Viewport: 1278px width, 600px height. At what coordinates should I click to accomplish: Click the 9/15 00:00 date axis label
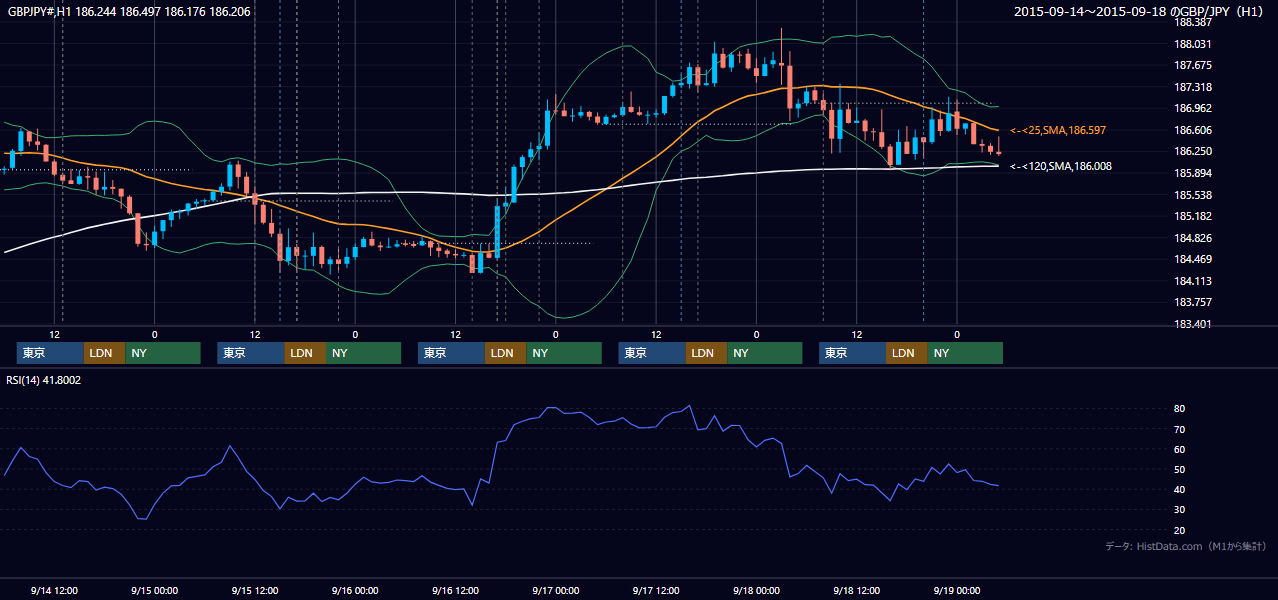click(x=154, y=590)
